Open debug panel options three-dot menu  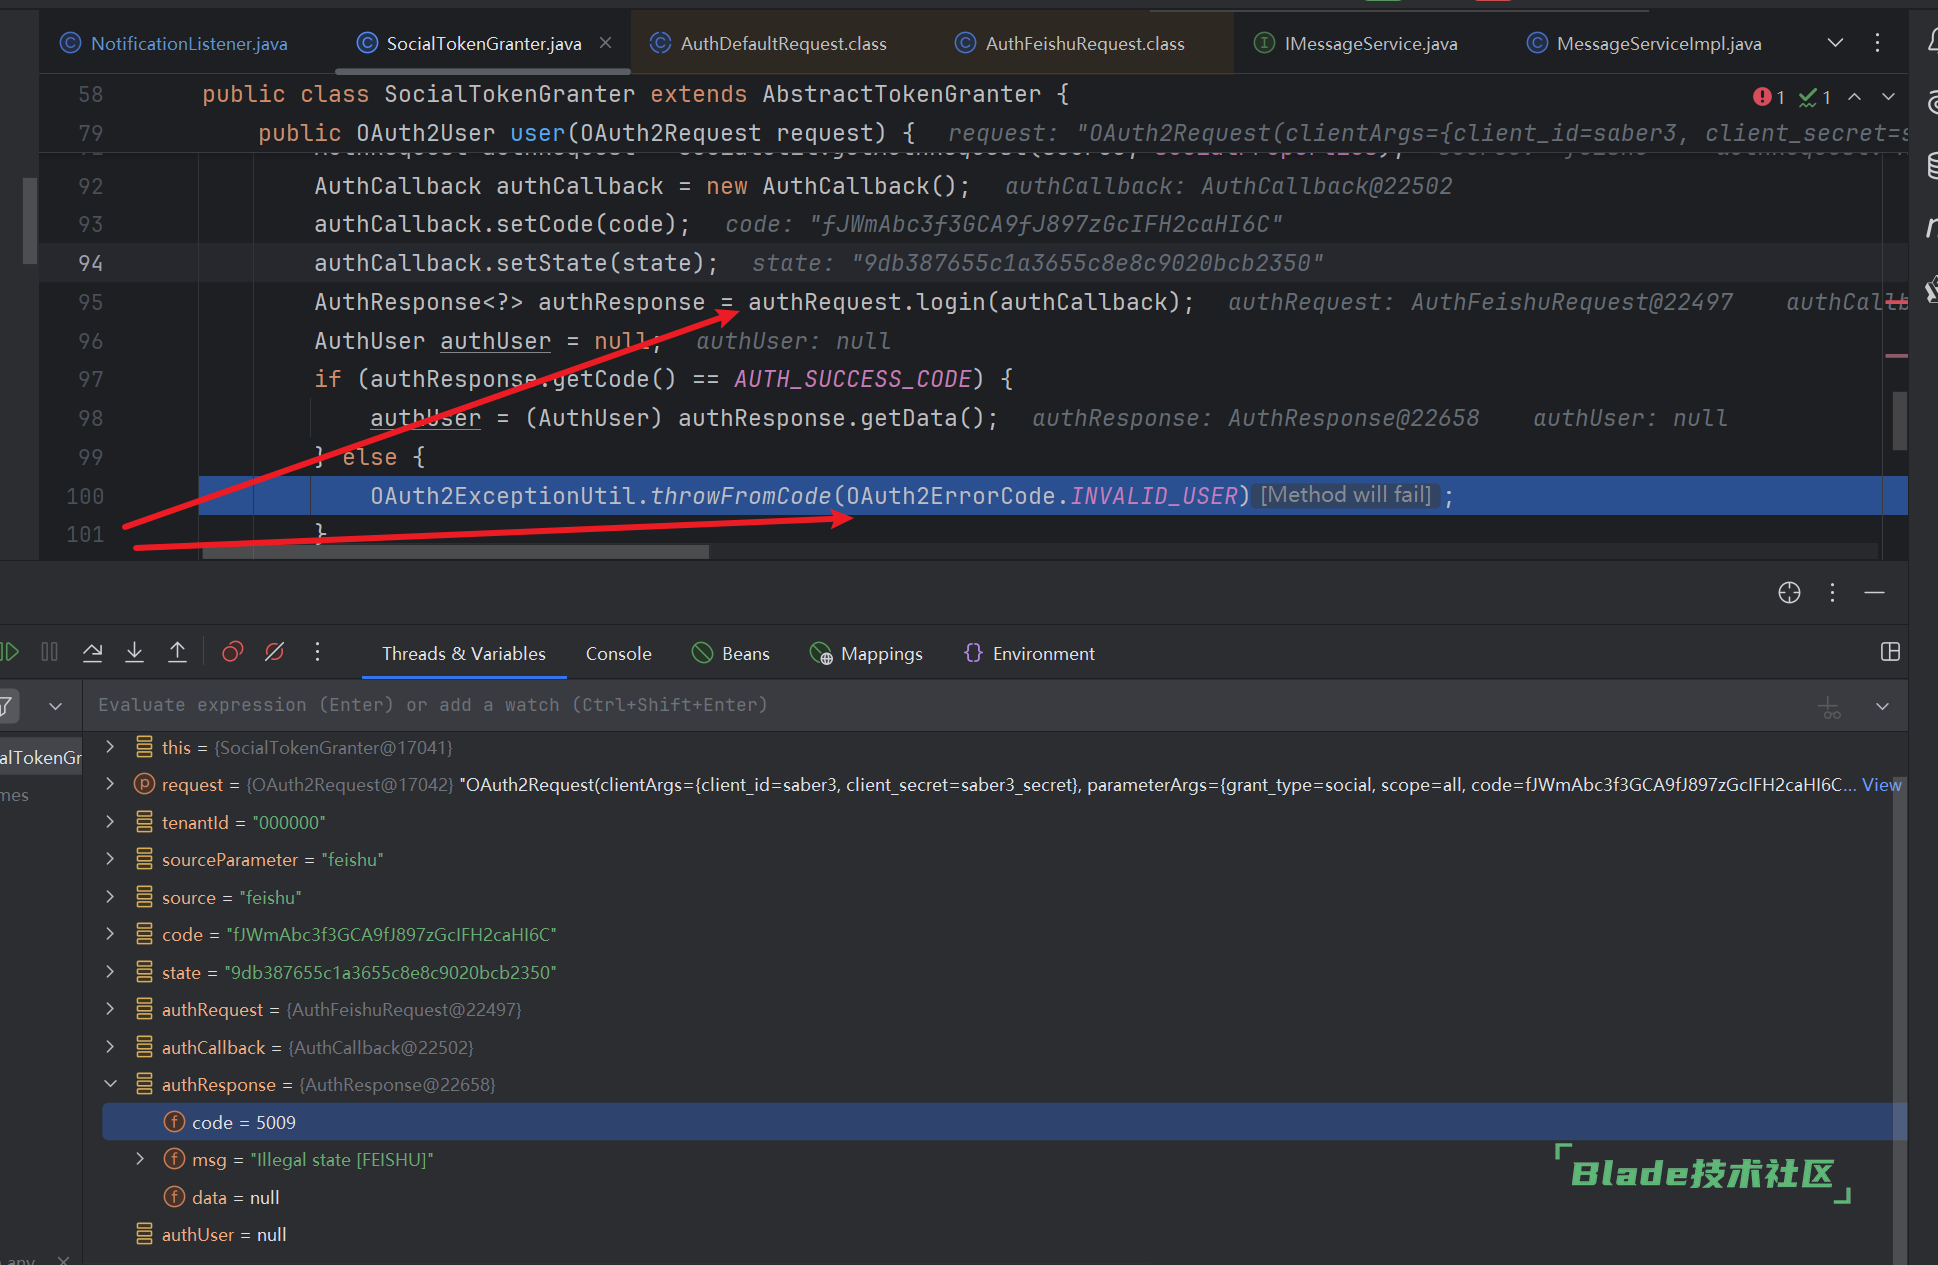point(1832,593)
